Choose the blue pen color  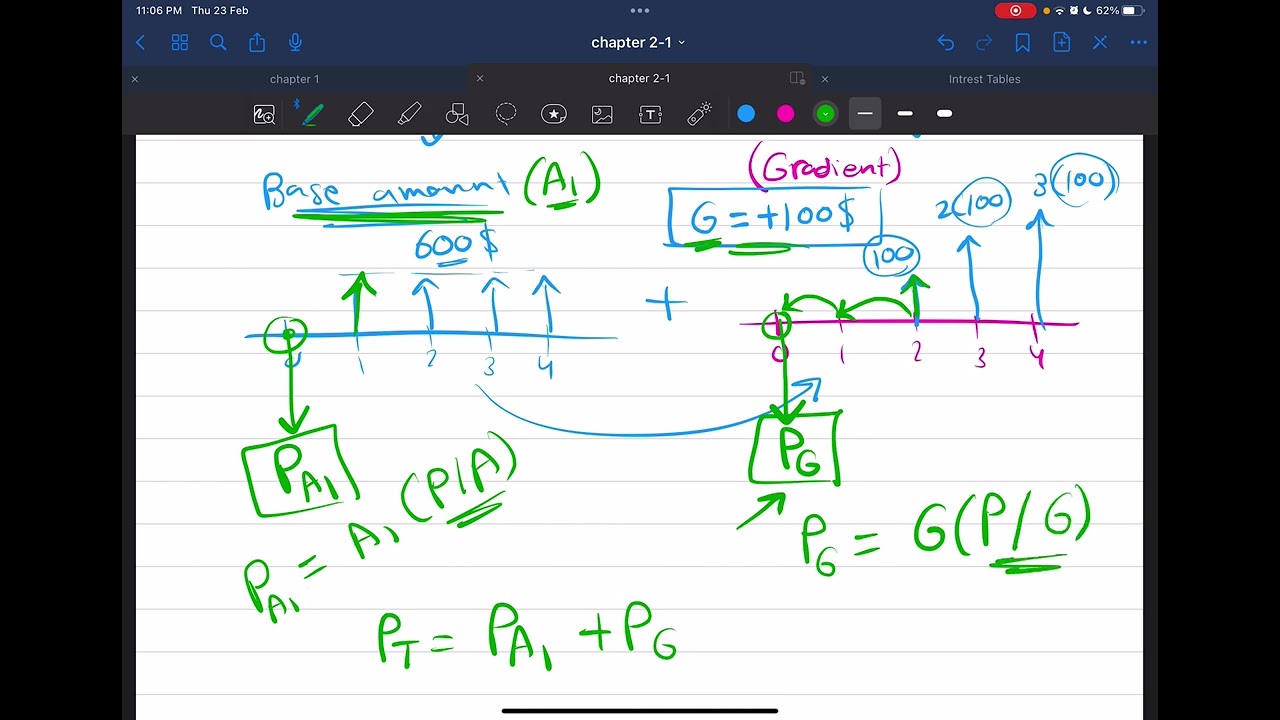[x=746, y=114]
